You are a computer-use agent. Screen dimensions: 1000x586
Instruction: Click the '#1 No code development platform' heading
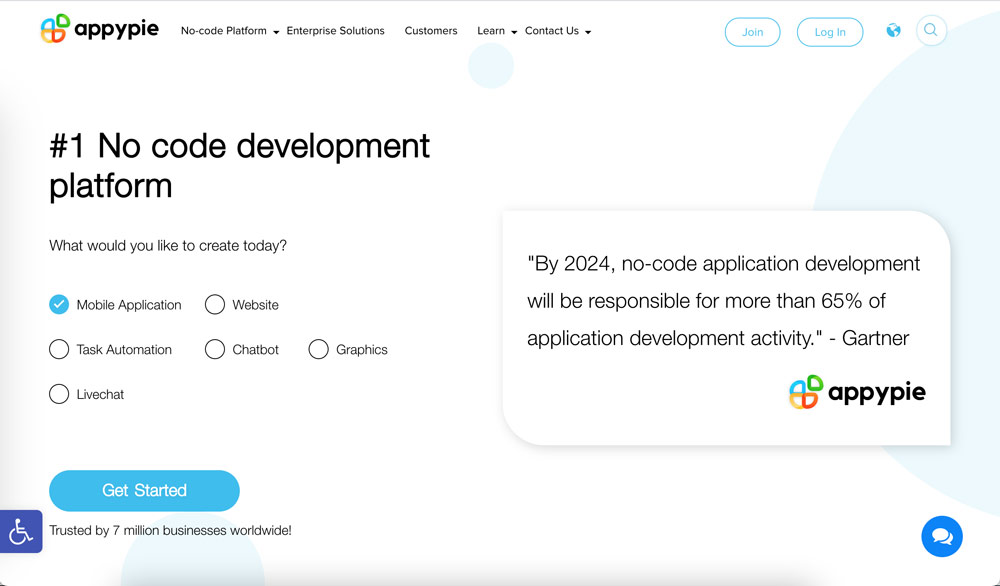[x=240, y=166]
